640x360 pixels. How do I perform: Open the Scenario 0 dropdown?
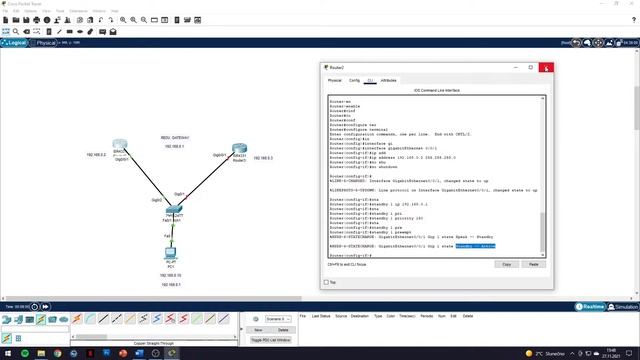pos(278,319)
